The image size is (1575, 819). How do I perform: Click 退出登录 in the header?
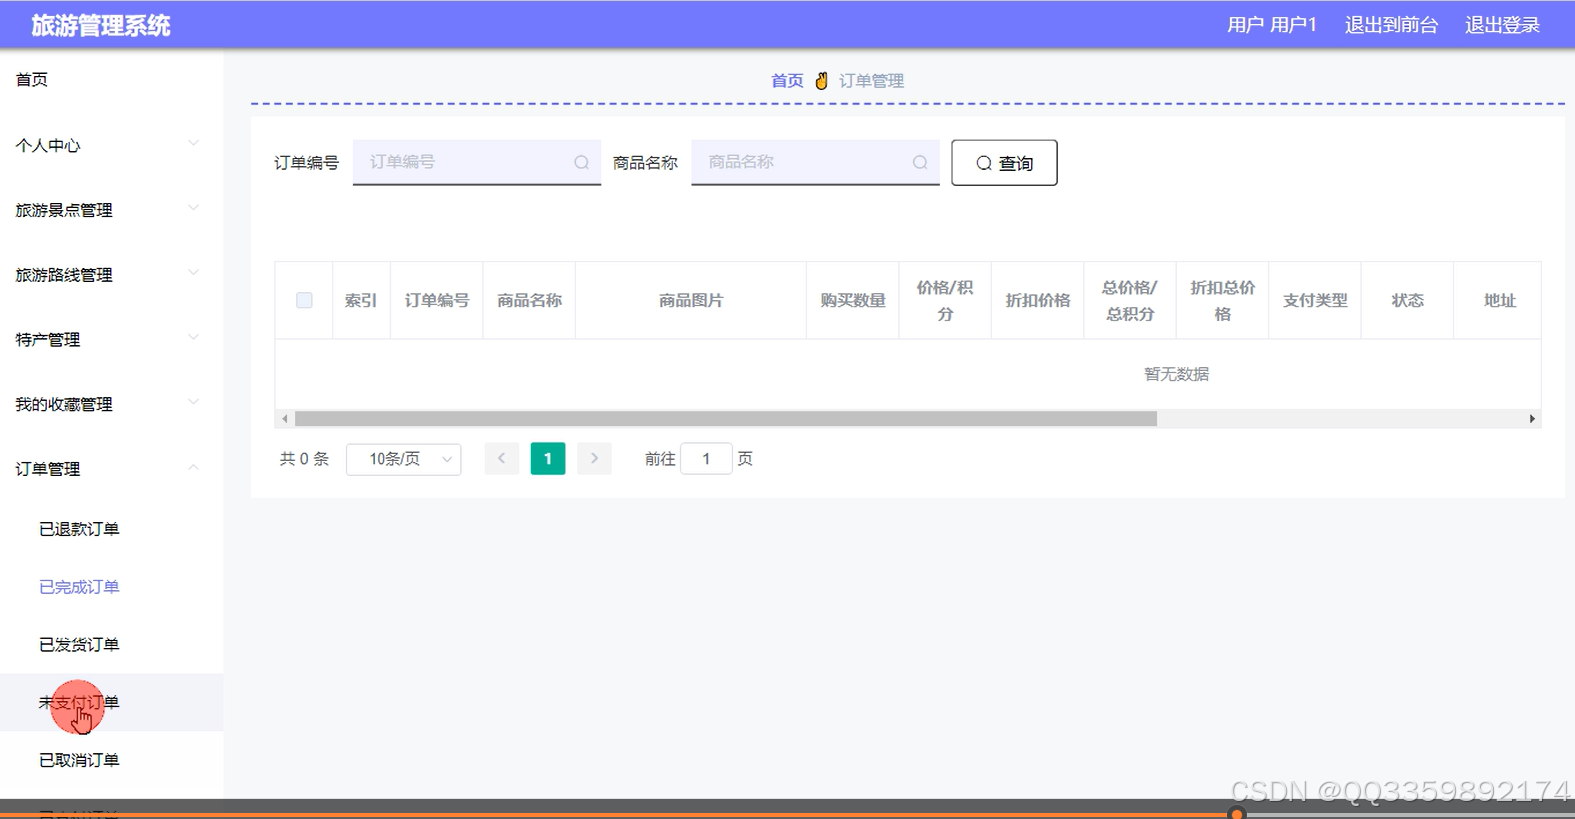coord(1502,25)
